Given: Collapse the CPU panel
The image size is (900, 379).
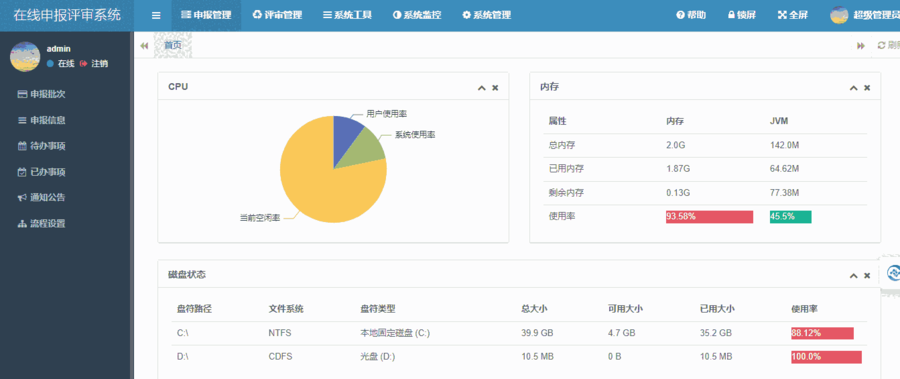Looking at the screenshot, I should click(482, 88).
